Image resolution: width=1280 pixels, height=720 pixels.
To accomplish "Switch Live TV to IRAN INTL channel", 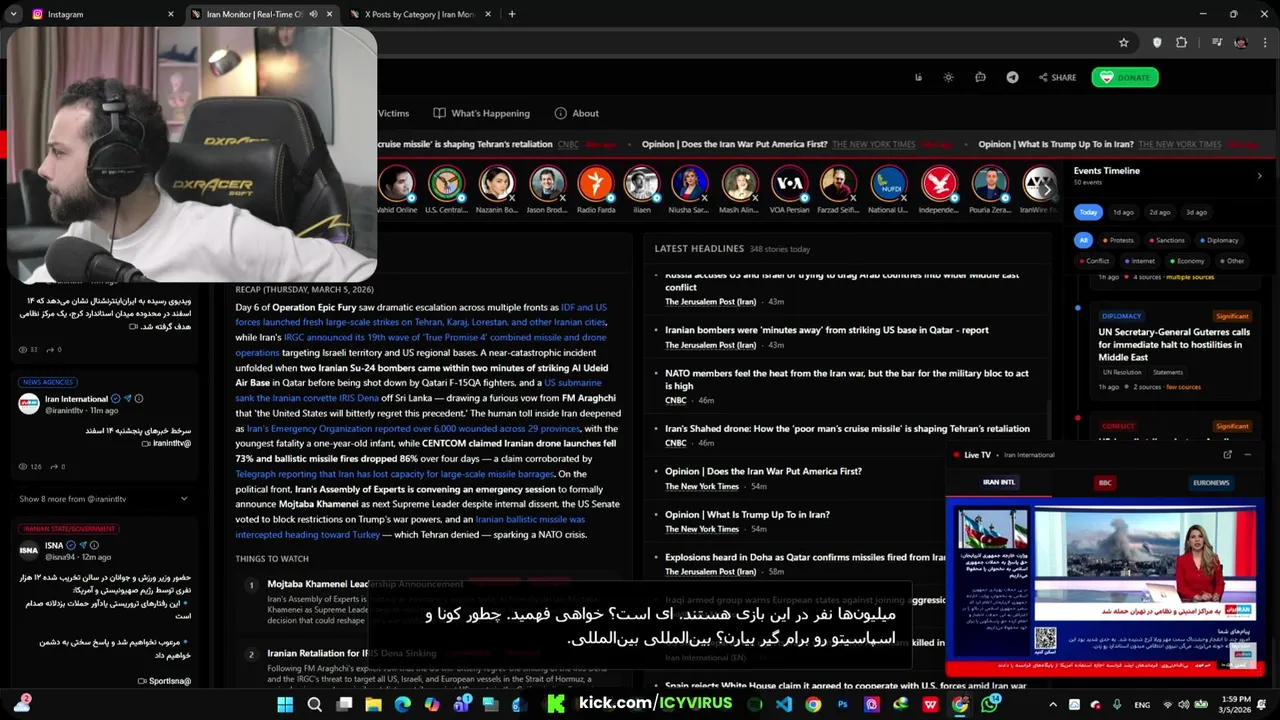I will [x=998, y=482].
